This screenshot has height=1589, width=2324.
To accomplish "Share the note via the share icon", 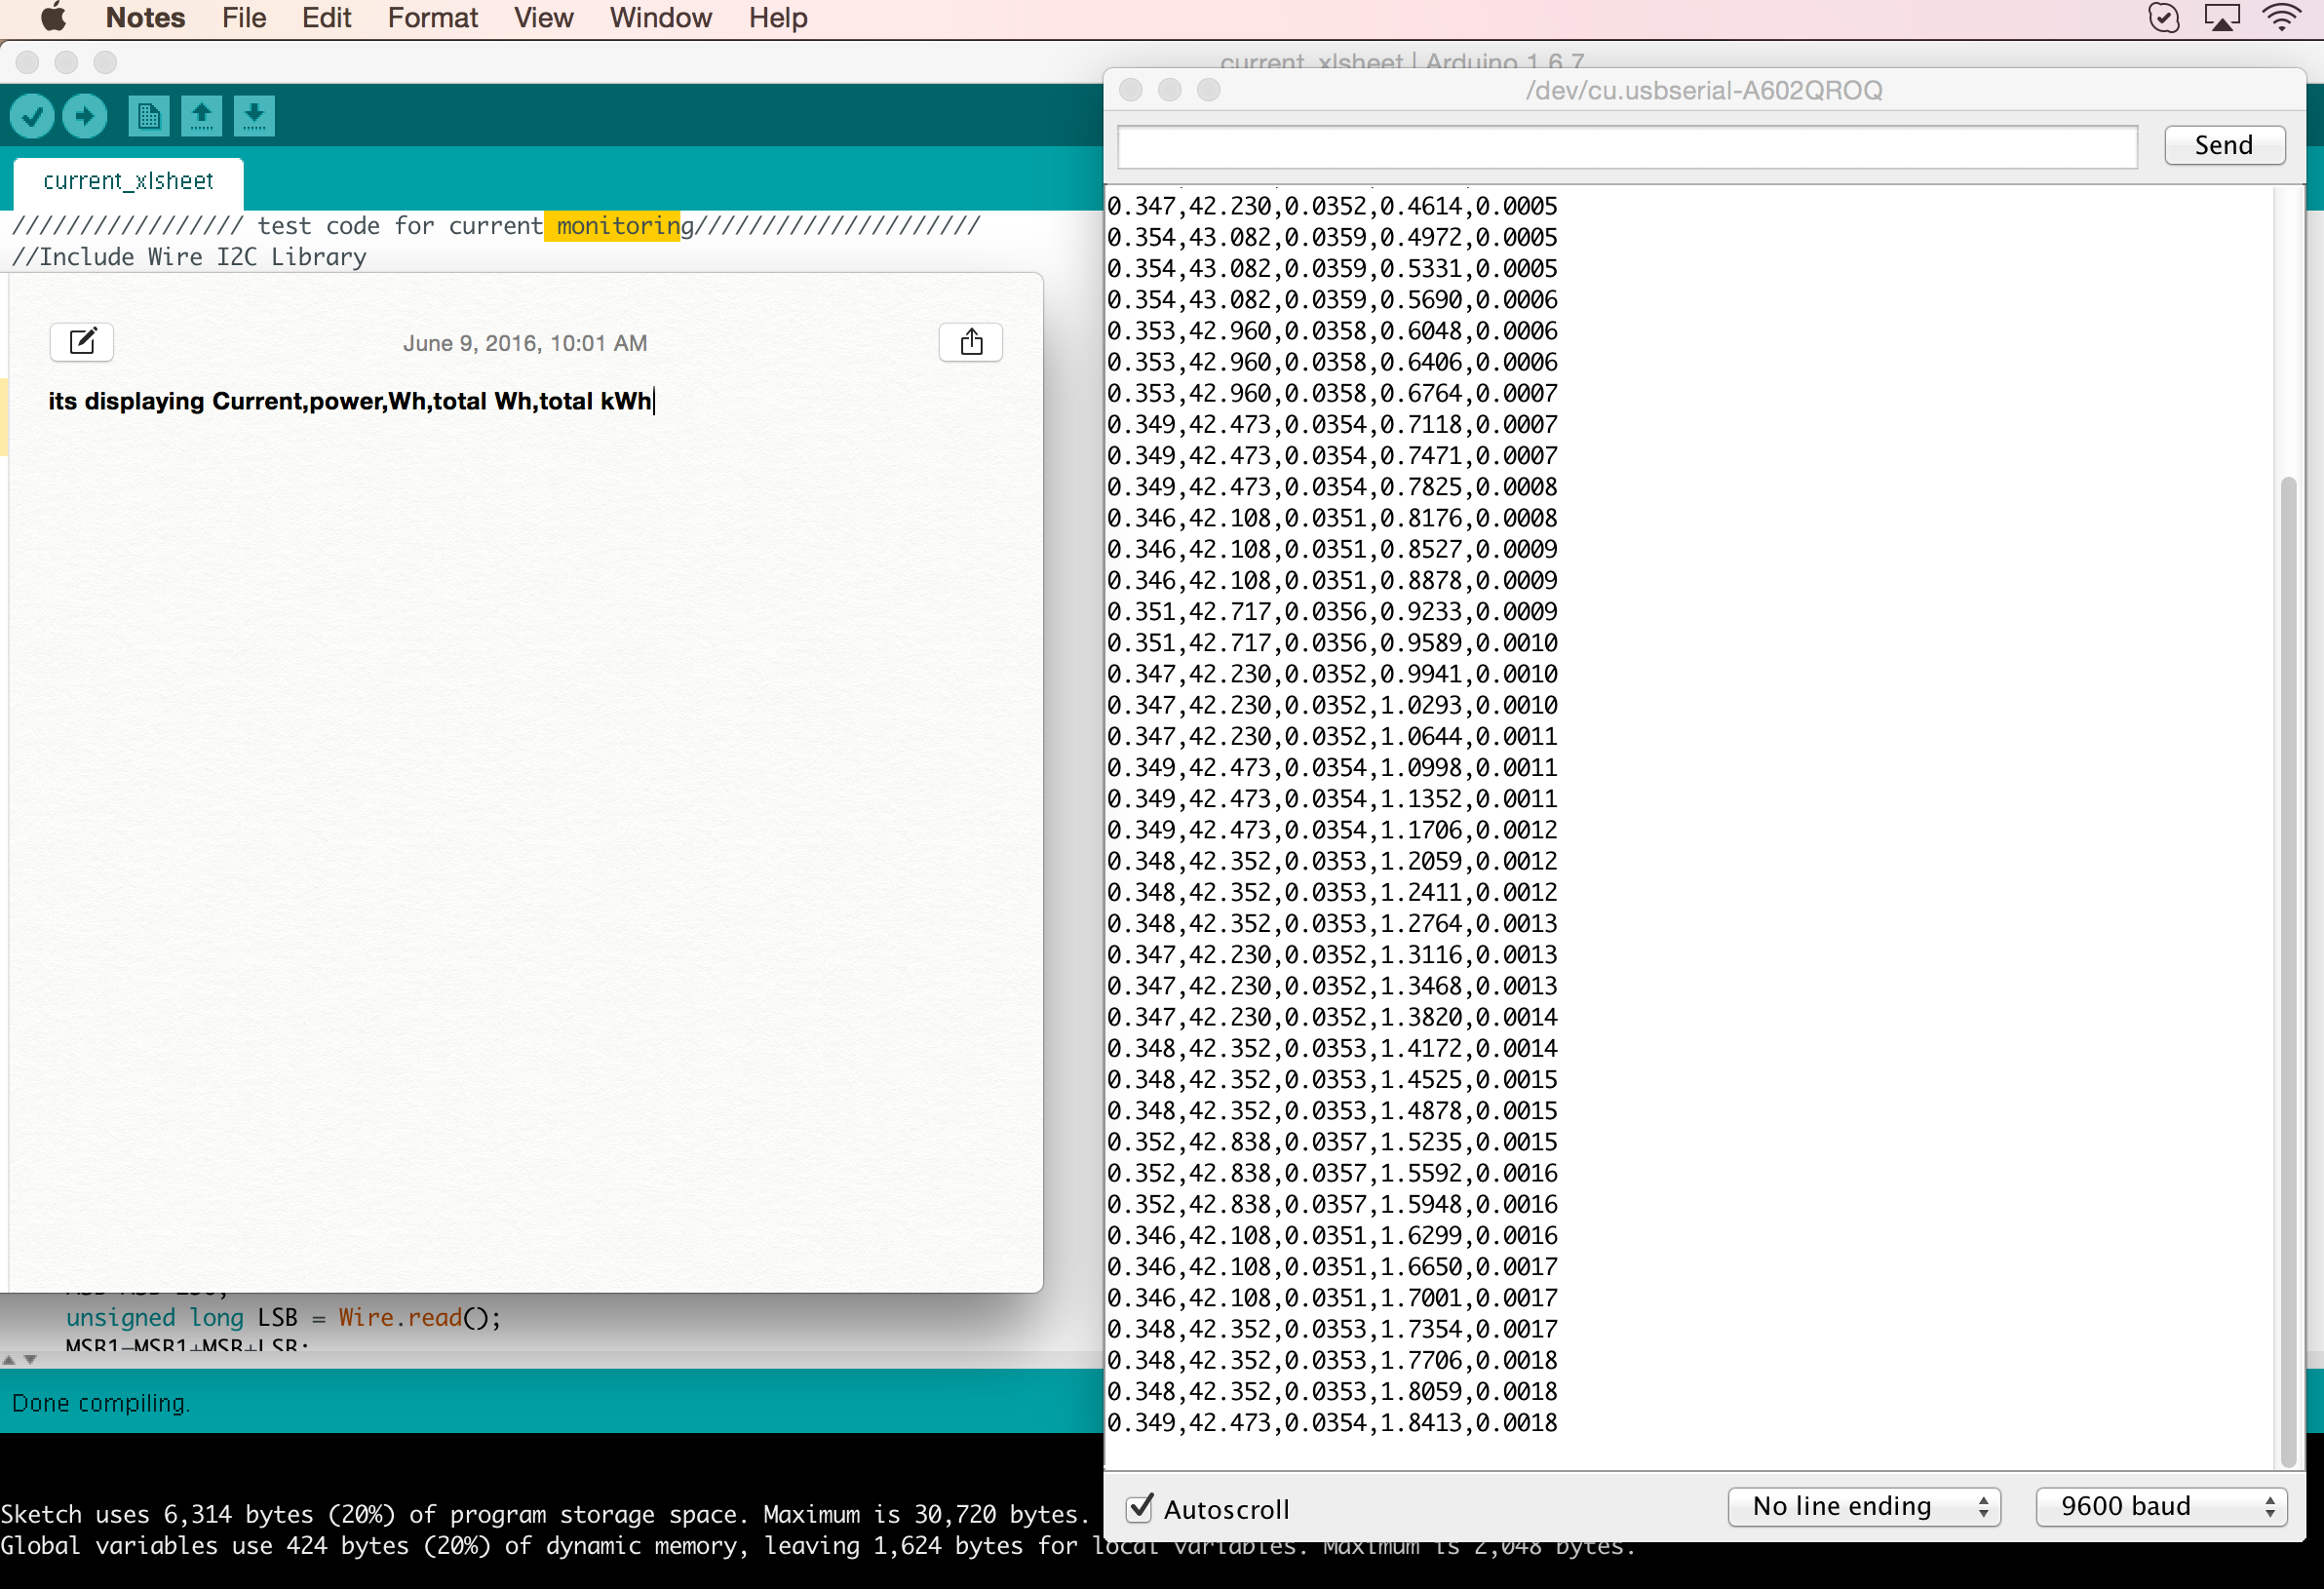I will 969,341.
